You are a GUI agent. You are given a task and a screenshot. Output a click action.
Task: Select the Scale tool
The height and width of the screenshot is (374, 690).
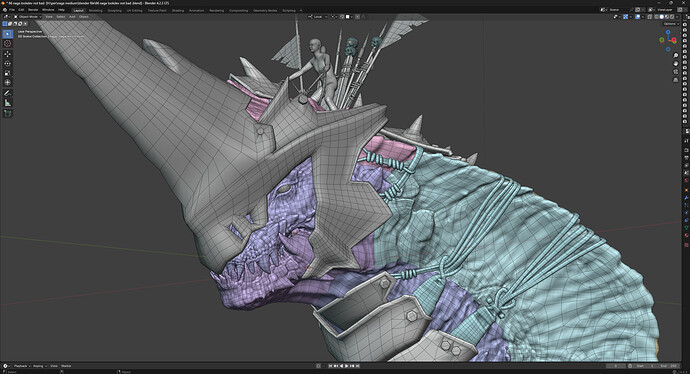[x=7, y=73]
